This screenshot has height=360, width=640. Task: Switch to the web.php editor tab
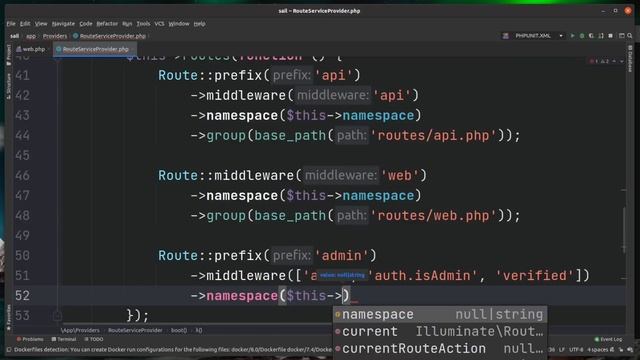(31, 49)
